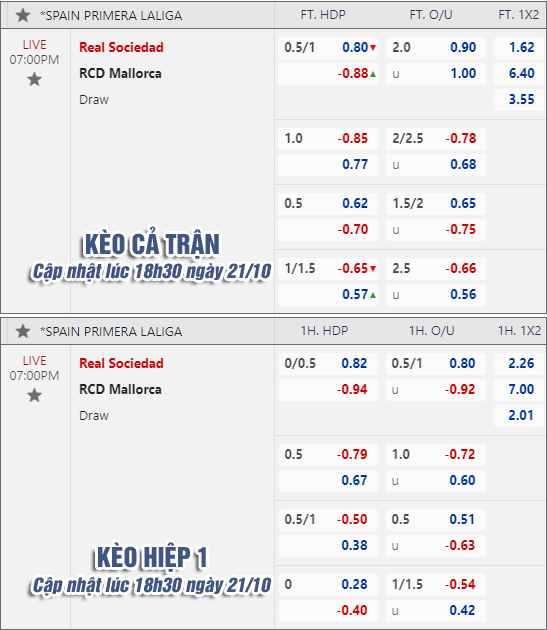Click the star icon beside bottom SPAIN PRIMERA LALIGA header
Viewport: 547px width, 630px height.
click(x=23, y=331)
